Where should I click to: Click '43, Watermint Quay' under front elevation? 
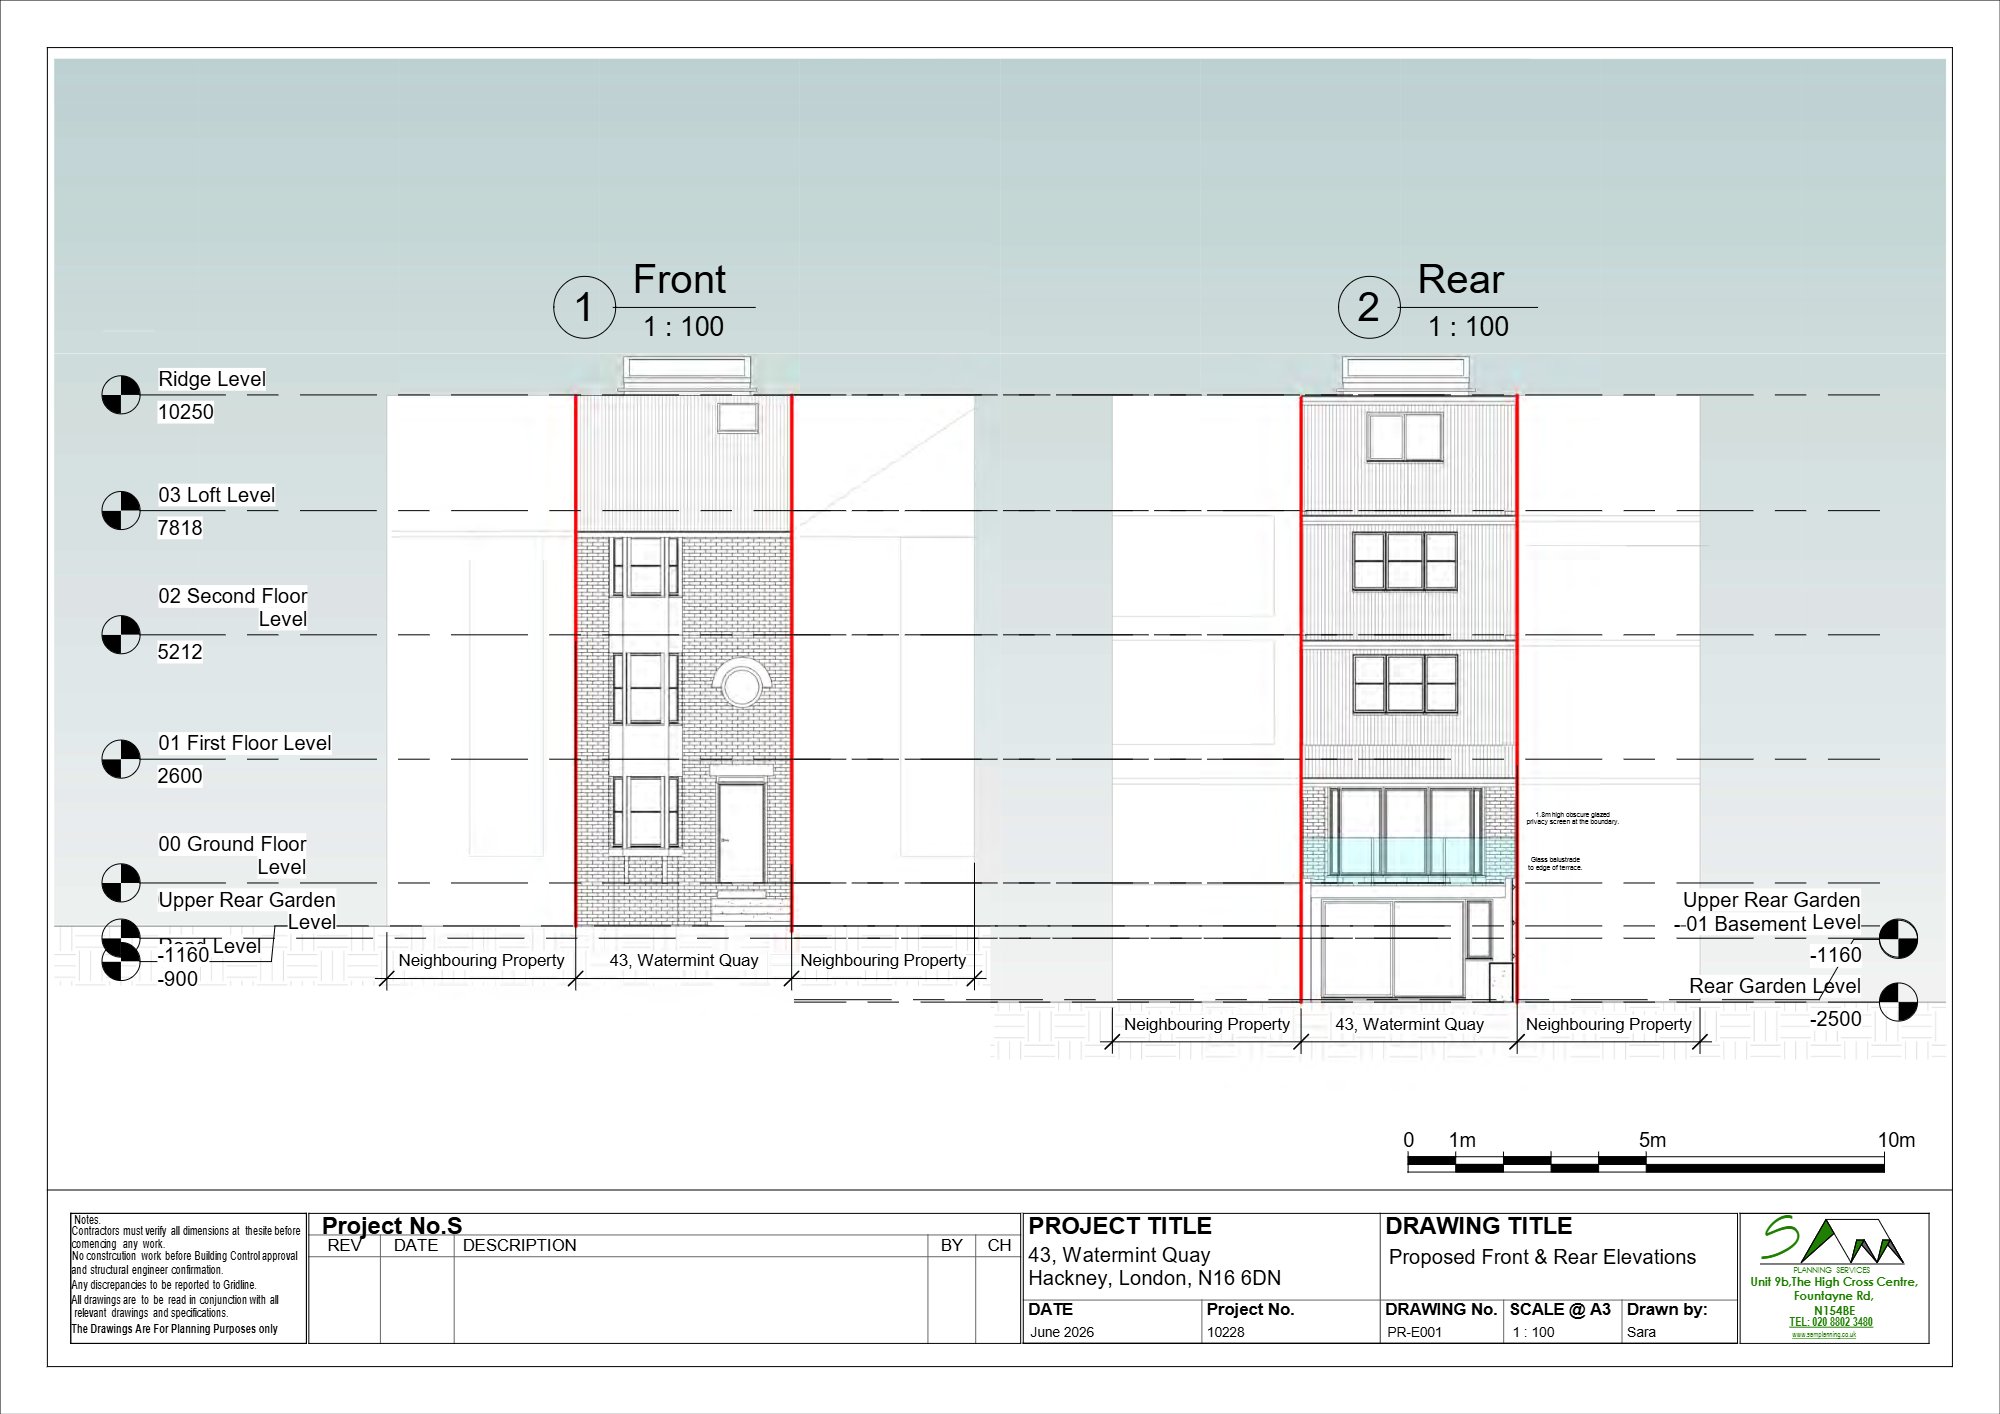[x=684, y=960]
